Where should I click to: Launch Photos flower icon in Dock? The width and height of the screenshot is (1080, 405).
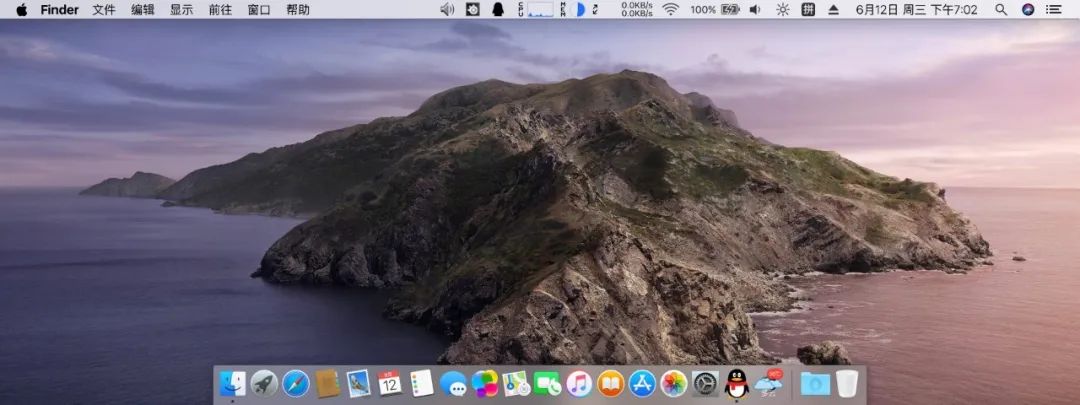[674, 384]
